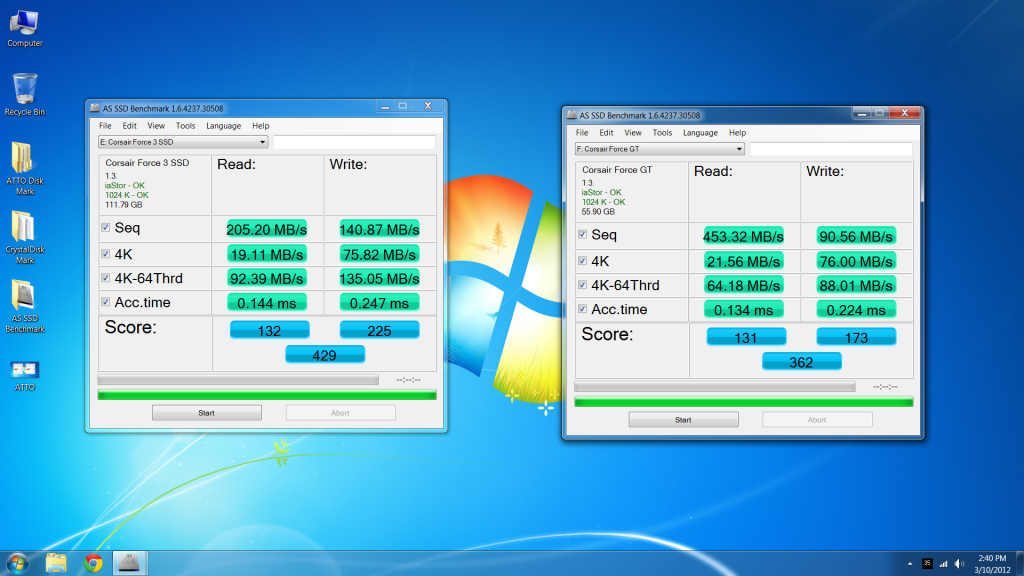Click the green progress bar in Corsair Force 3 window

tap(267, 395)
